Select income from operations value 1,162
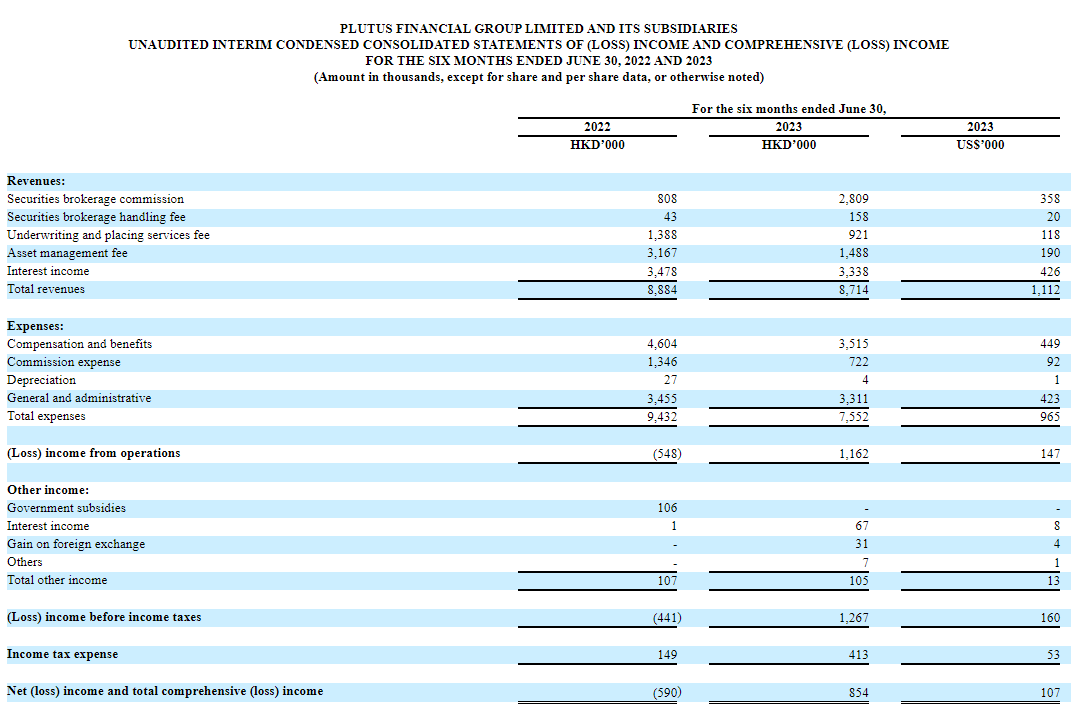This screenshot has width=1076, height=710. point(853,453)
